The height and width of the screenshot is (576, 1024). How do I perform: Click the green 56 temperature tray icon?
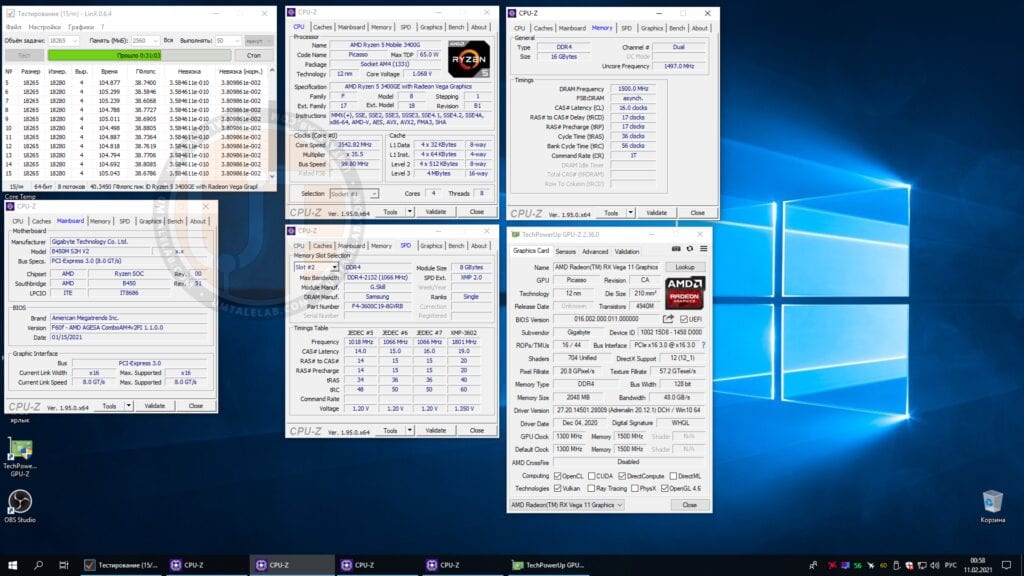(x=857, y=565)
